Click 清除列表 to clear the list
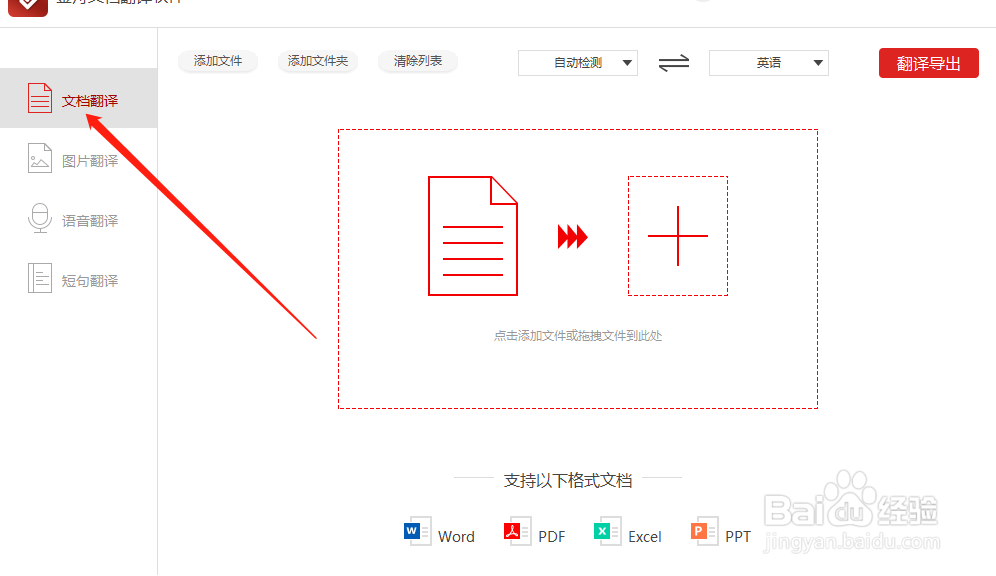Image resolution: width=996 pixels, height=576 pixels. pyautogui.click(x=417, y=61)
